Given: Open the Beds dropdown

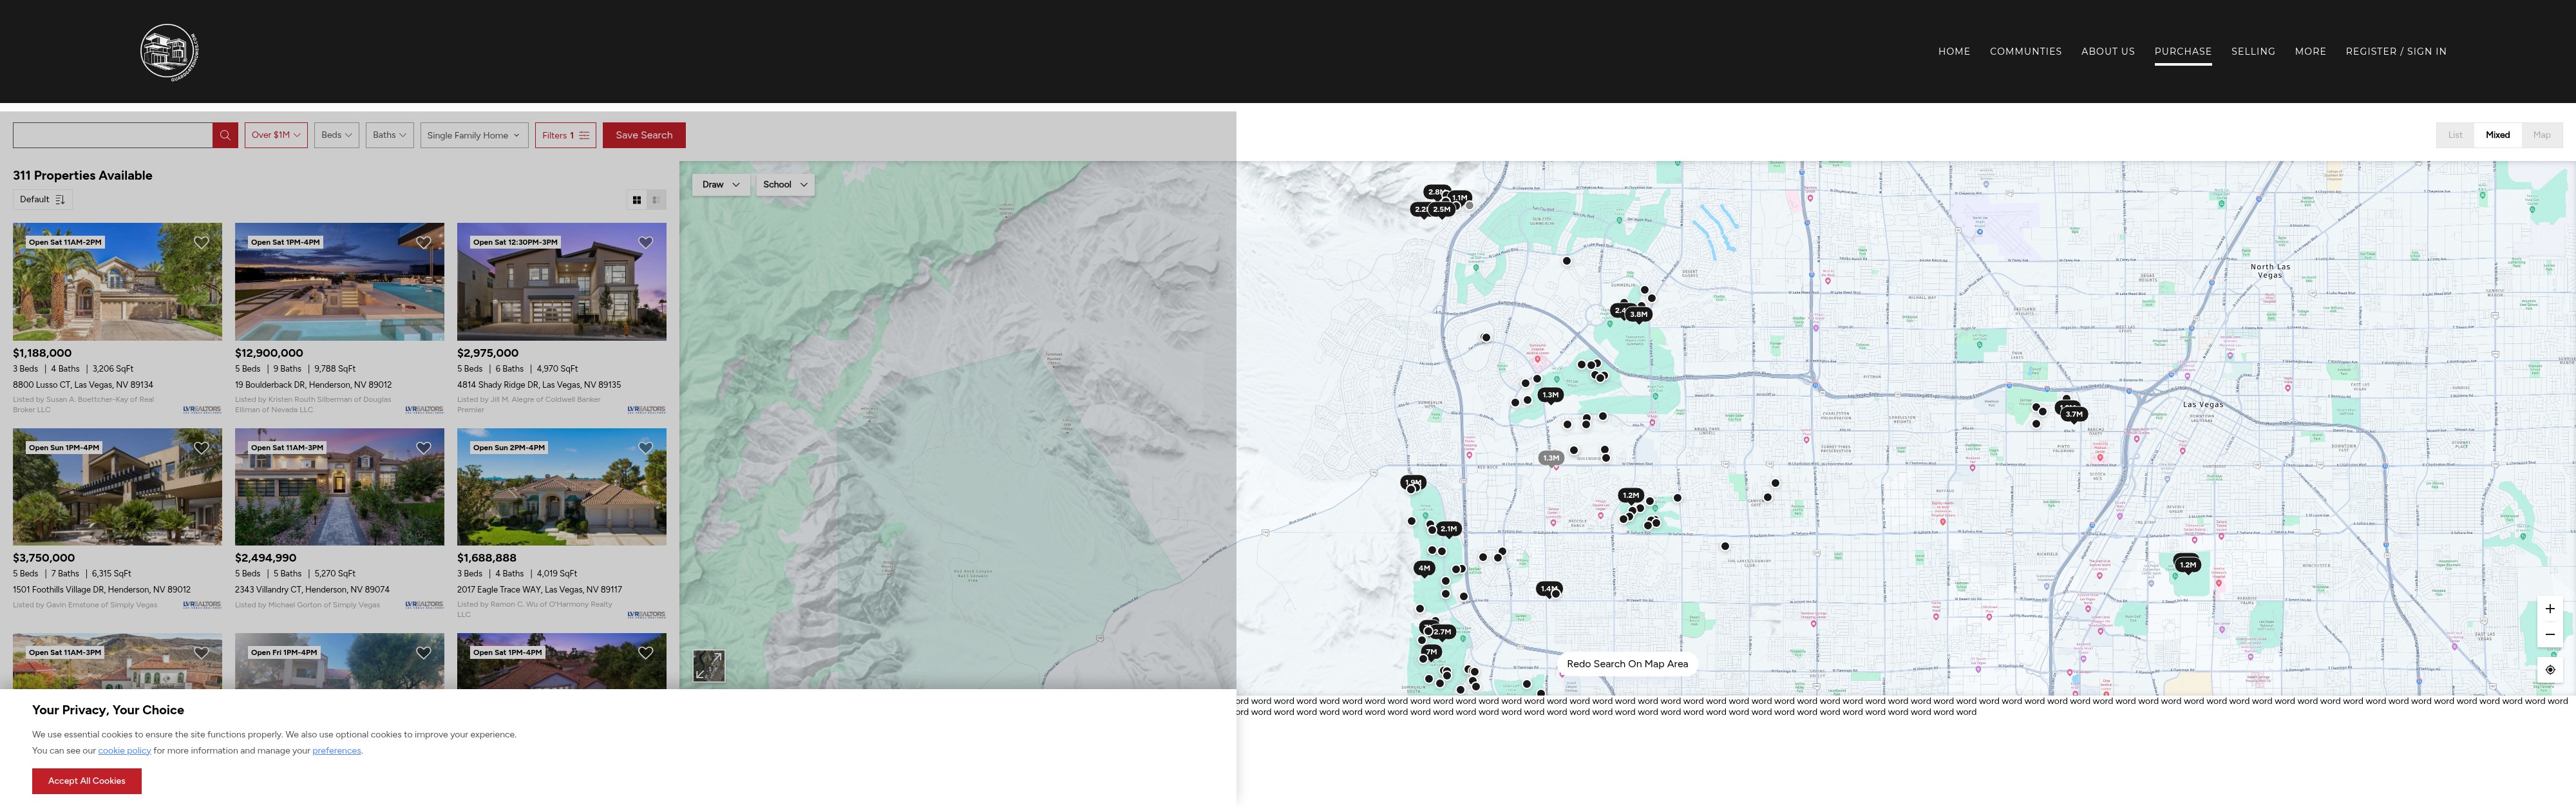Looking at the screenshot, I should 336,135.
